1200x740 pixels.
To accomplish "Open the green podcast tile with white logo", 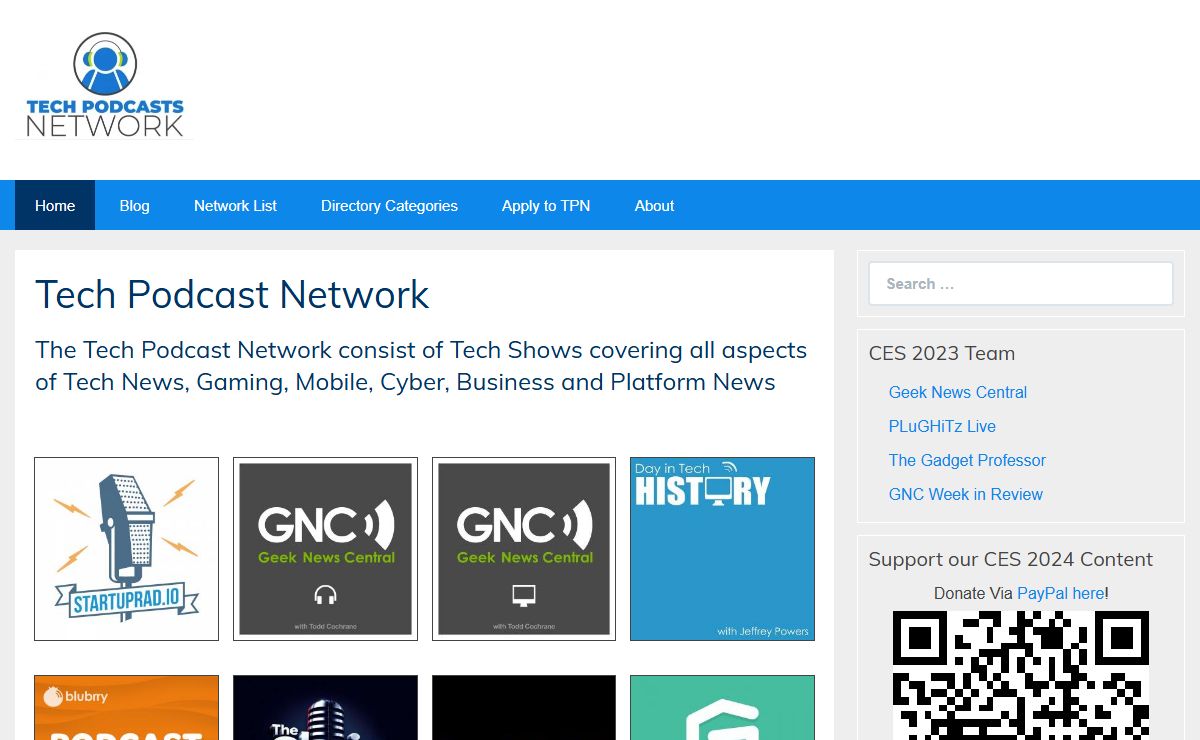I will point(722,708).
